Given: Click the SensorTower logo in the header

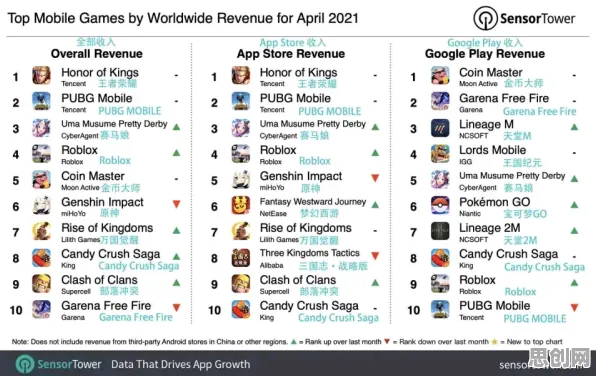Looking at the screenshot, I should coord(524,18).
